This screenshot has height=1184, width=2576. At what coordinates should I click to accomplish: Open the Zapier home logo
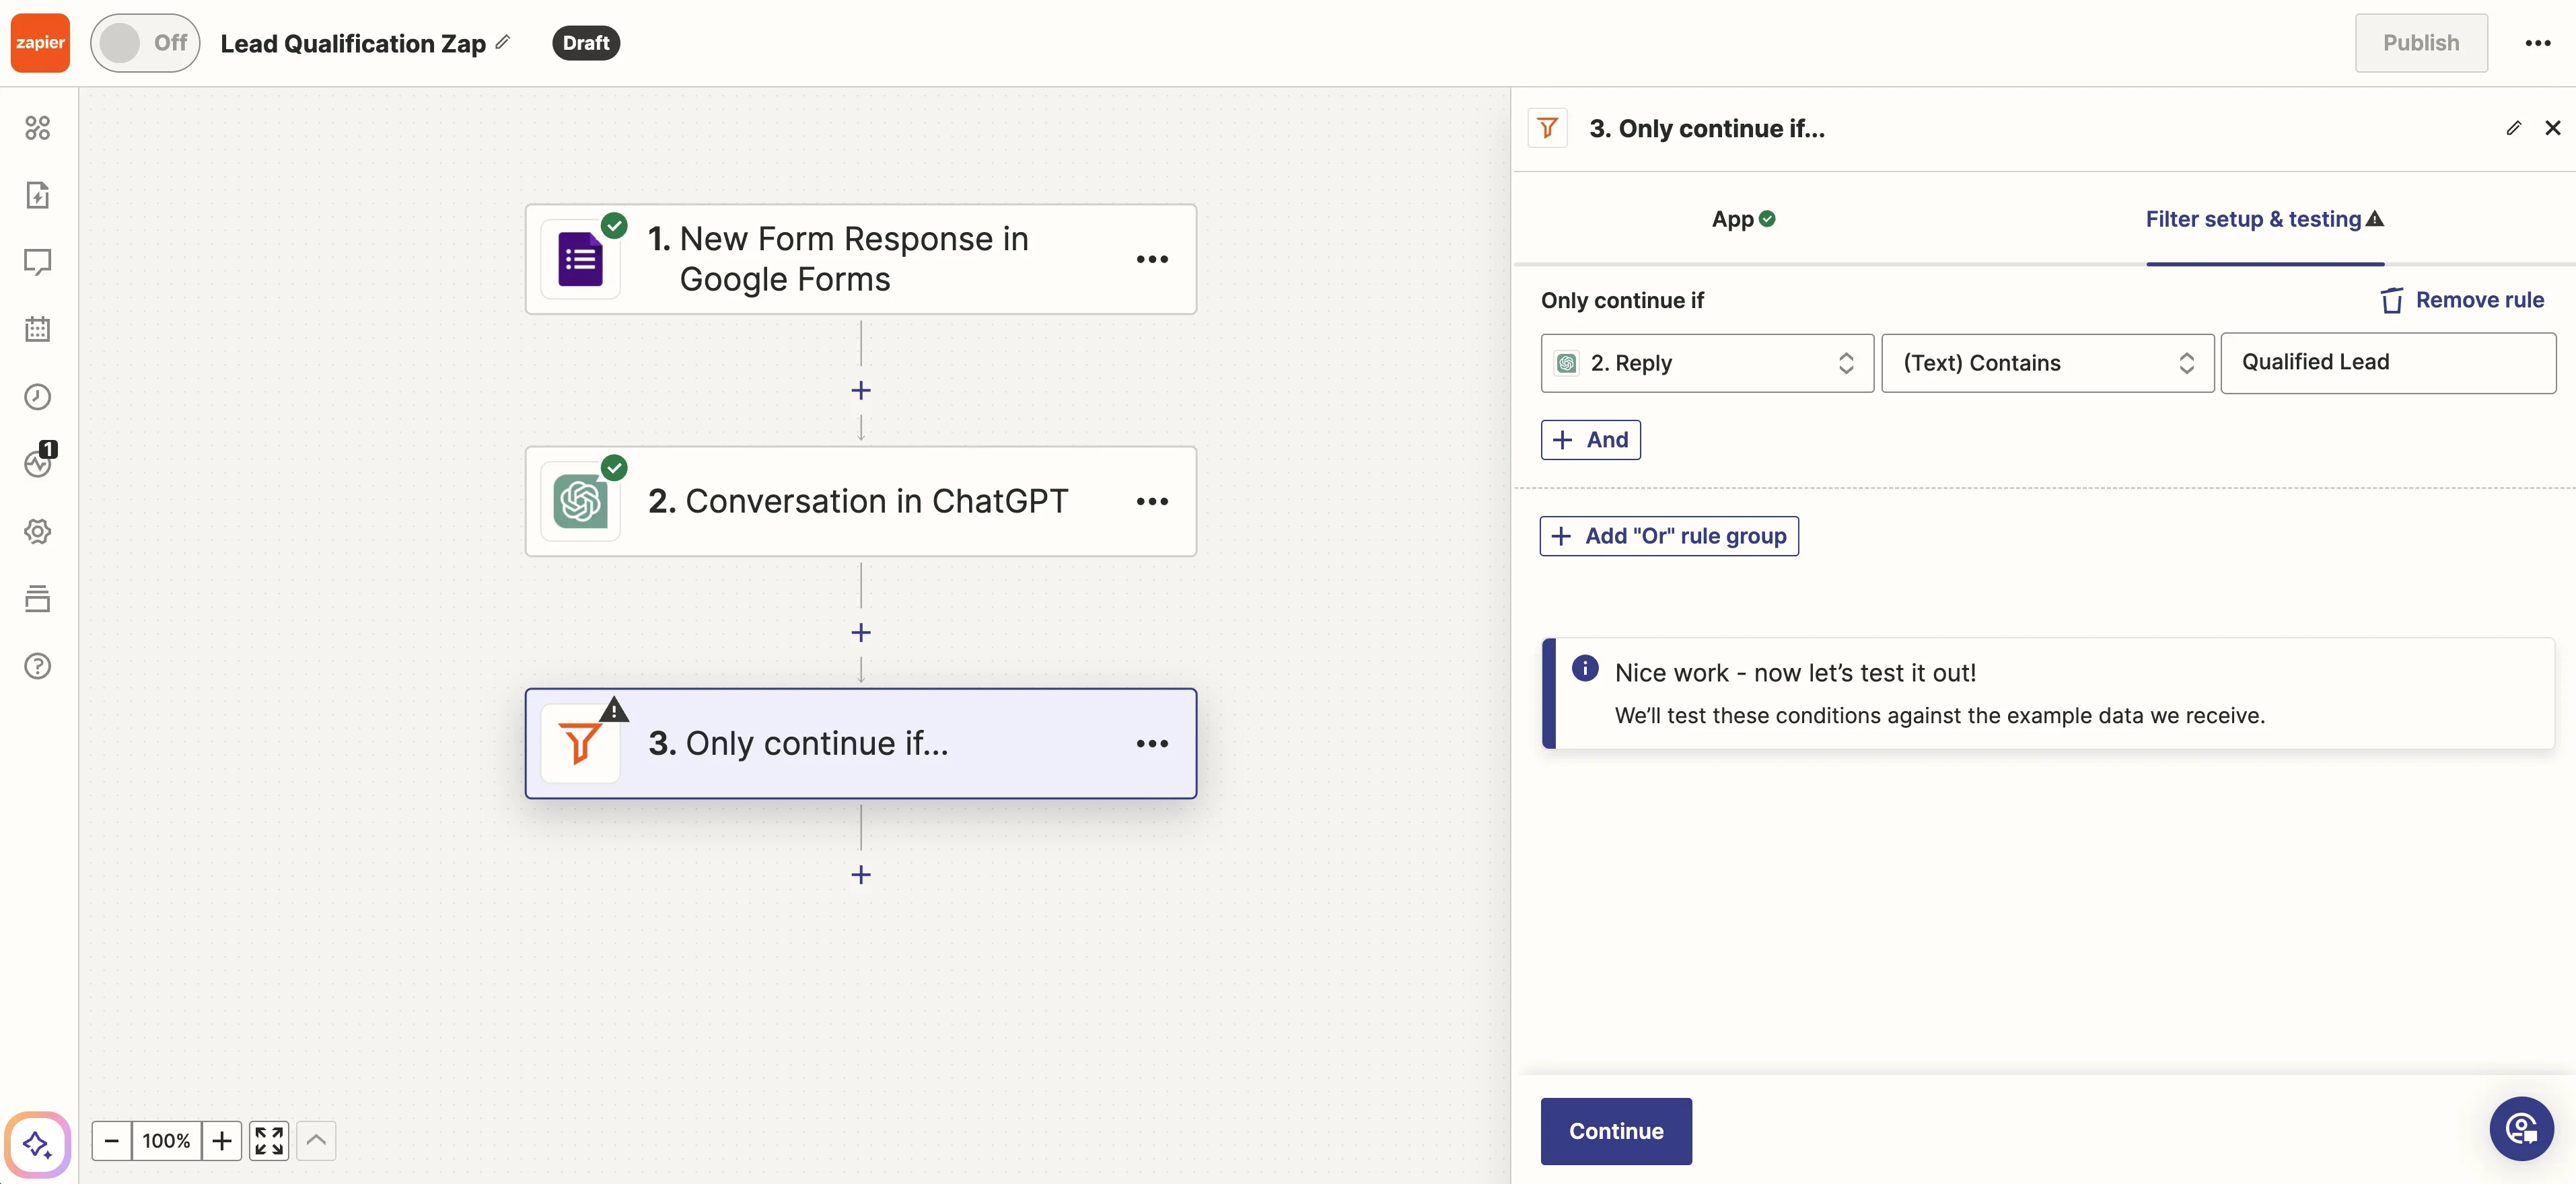click(40, 43)
